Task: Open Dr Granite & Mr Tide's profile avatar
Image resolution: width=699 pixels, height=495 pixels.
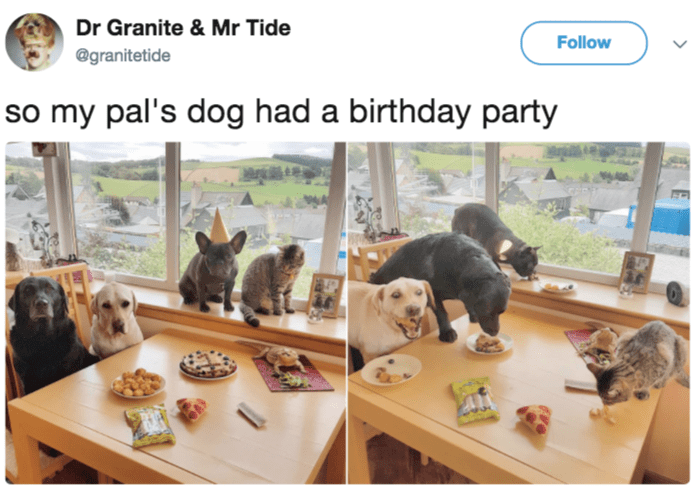Action: click(x=34, y=42)
